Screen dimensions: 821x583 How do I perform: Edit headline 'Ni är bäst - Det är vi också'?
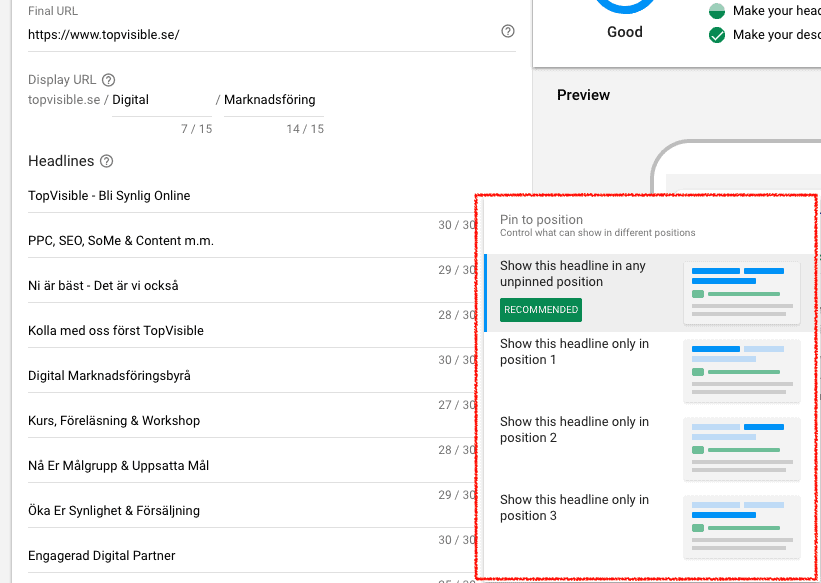pos(251,286)
